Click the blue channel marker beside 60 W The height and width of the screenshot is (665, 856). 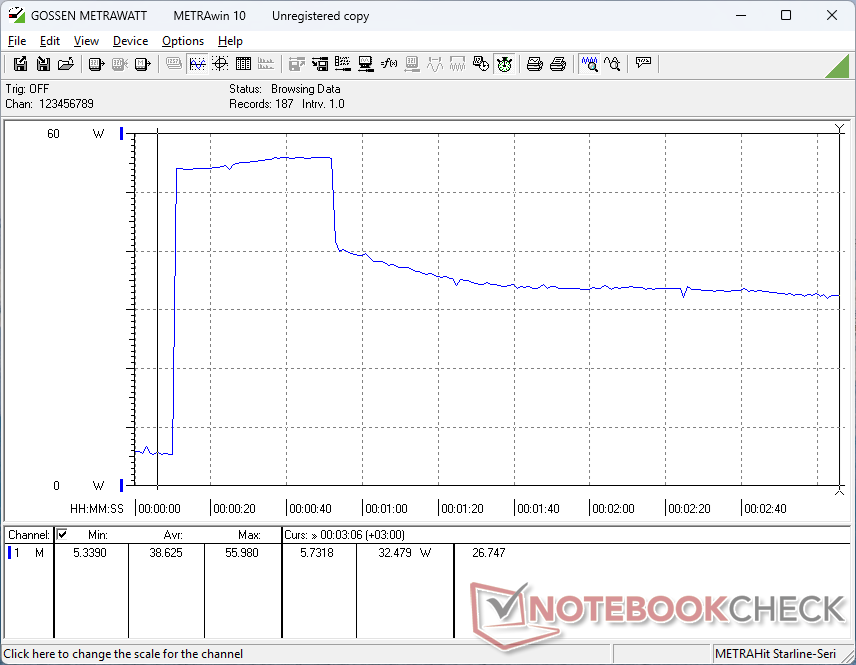[122, 133]
